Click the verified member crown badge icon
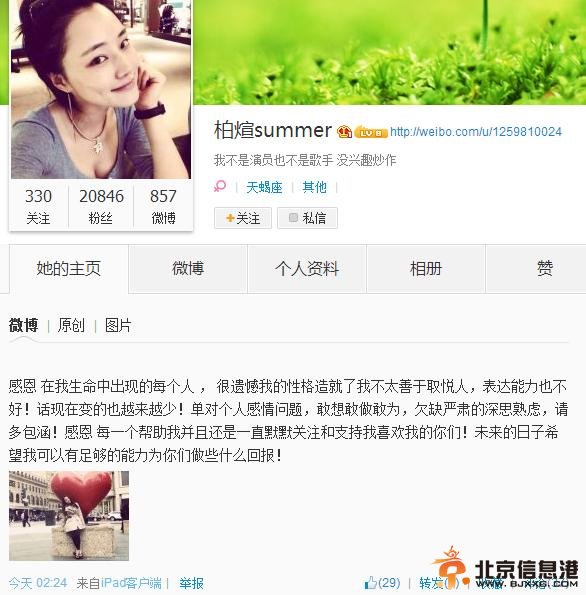Viewport: 586px width, 595px height. (x=344, y=132)
